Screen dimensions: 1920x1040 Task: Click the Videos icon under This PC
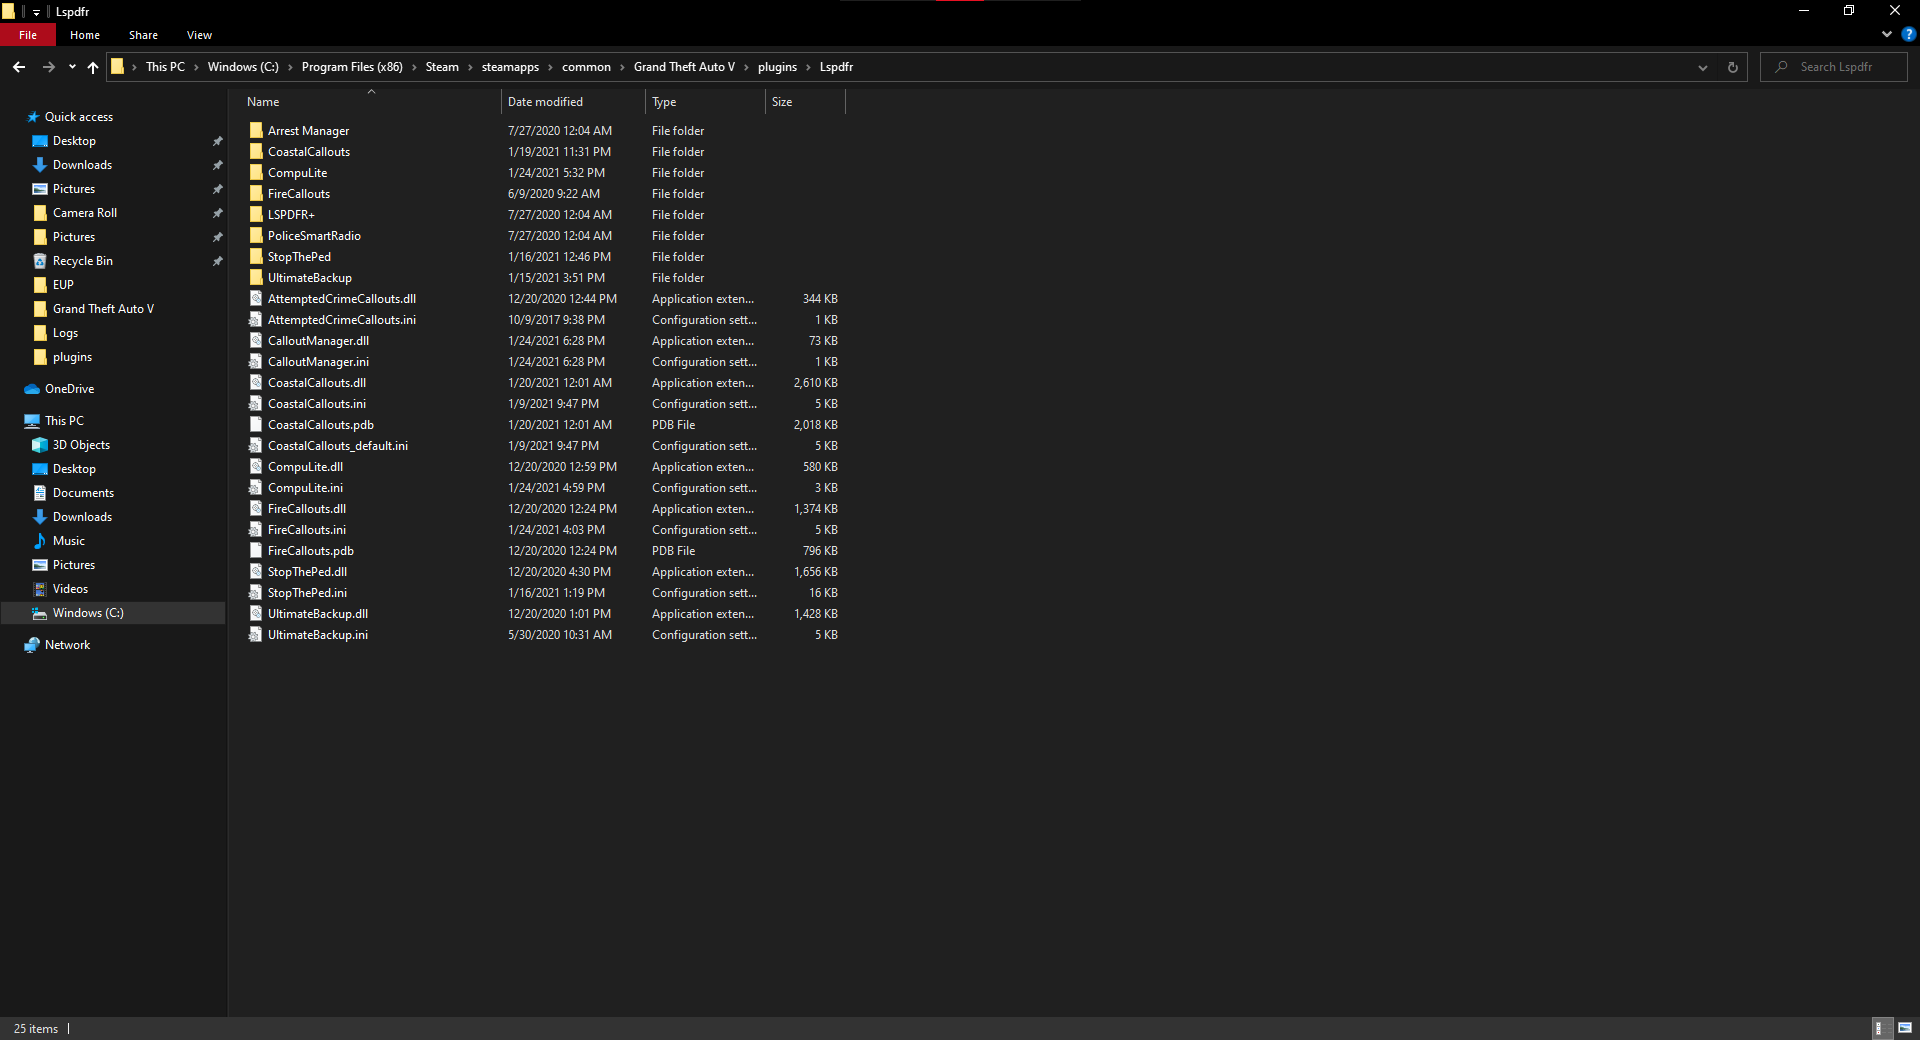pyautogui.click(x=40, y=589)
